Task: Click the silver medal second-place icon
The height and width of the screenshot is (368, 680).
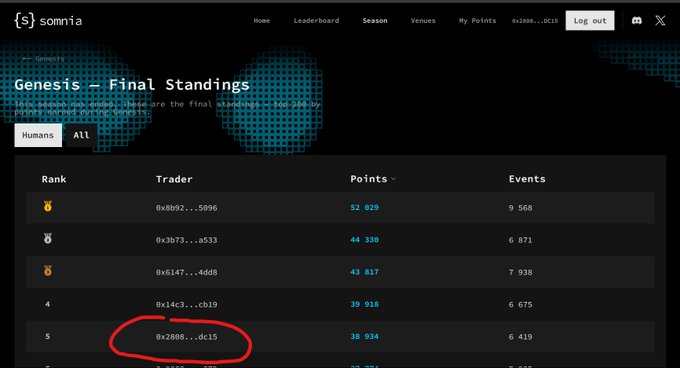Action: [48, 238]
